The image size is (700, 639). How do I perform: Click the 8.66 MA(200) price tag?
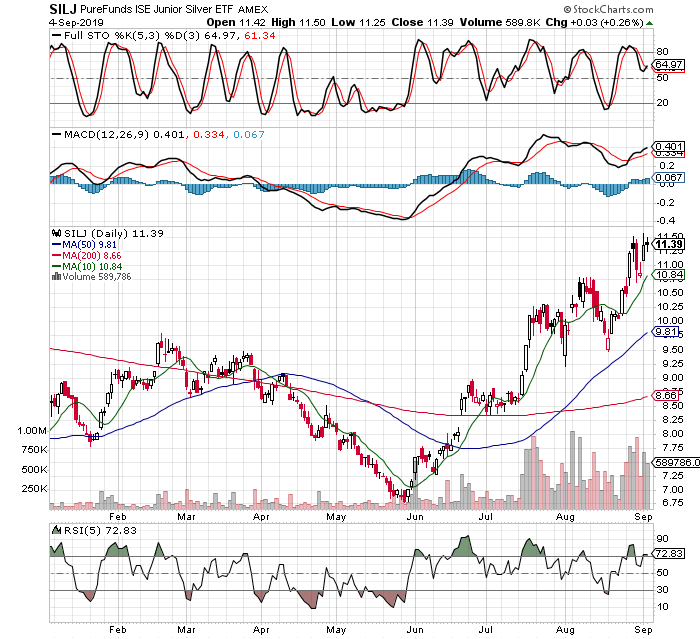[x=666, y=395]
